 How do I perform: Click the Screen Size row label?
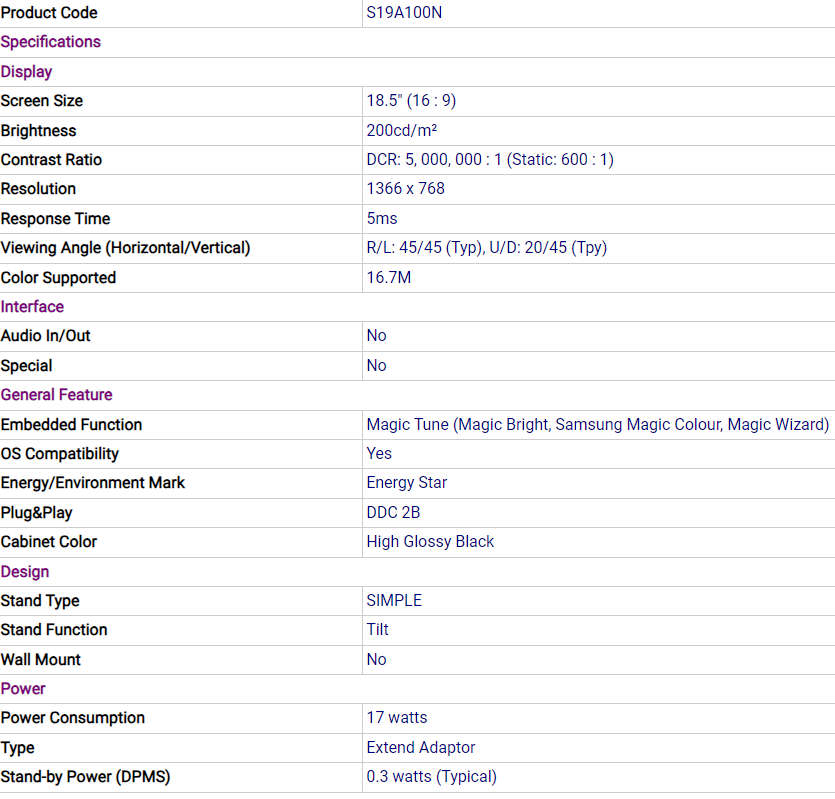pos(42,101)
